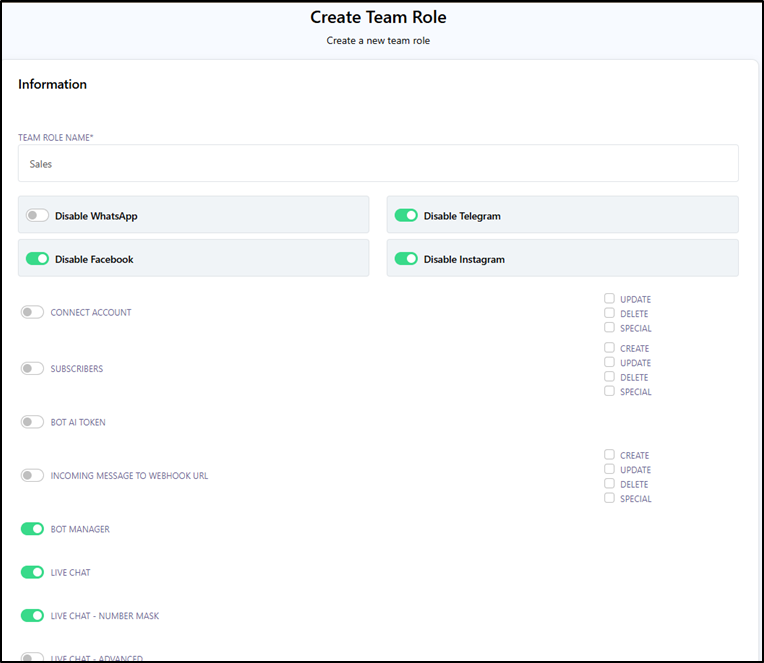The image size is (764, 663).
Task: Tick the Delete checkbox for Subscribers
Action: pyautogui.click(x=609, y=377)
